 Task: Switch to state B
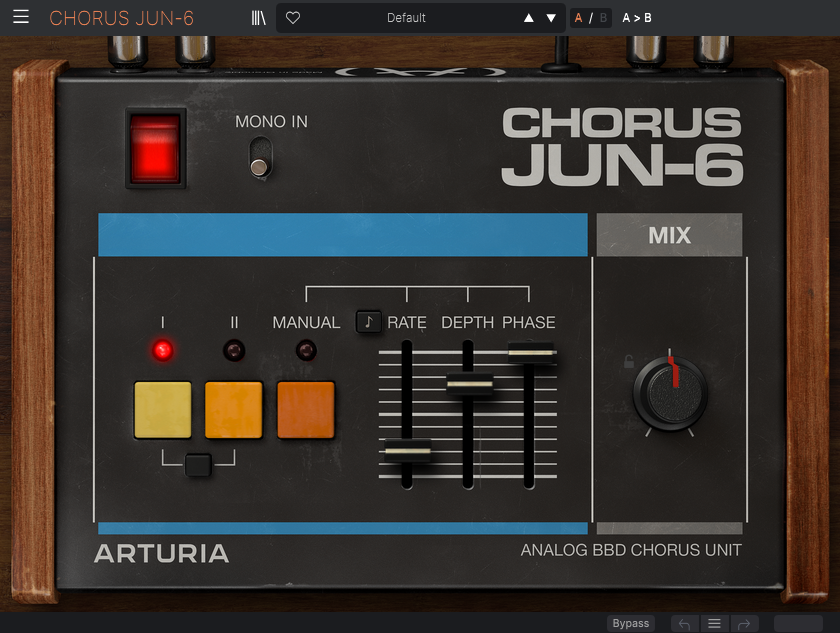click(603, 18)
